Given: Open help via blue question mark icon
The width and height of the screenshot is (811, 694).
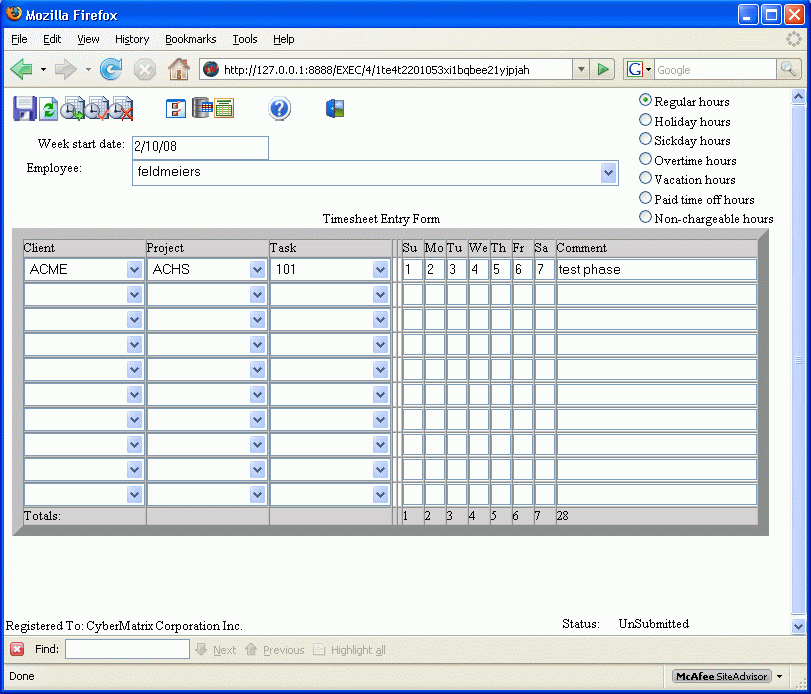Looking at the screenshot, I should 279,109.
